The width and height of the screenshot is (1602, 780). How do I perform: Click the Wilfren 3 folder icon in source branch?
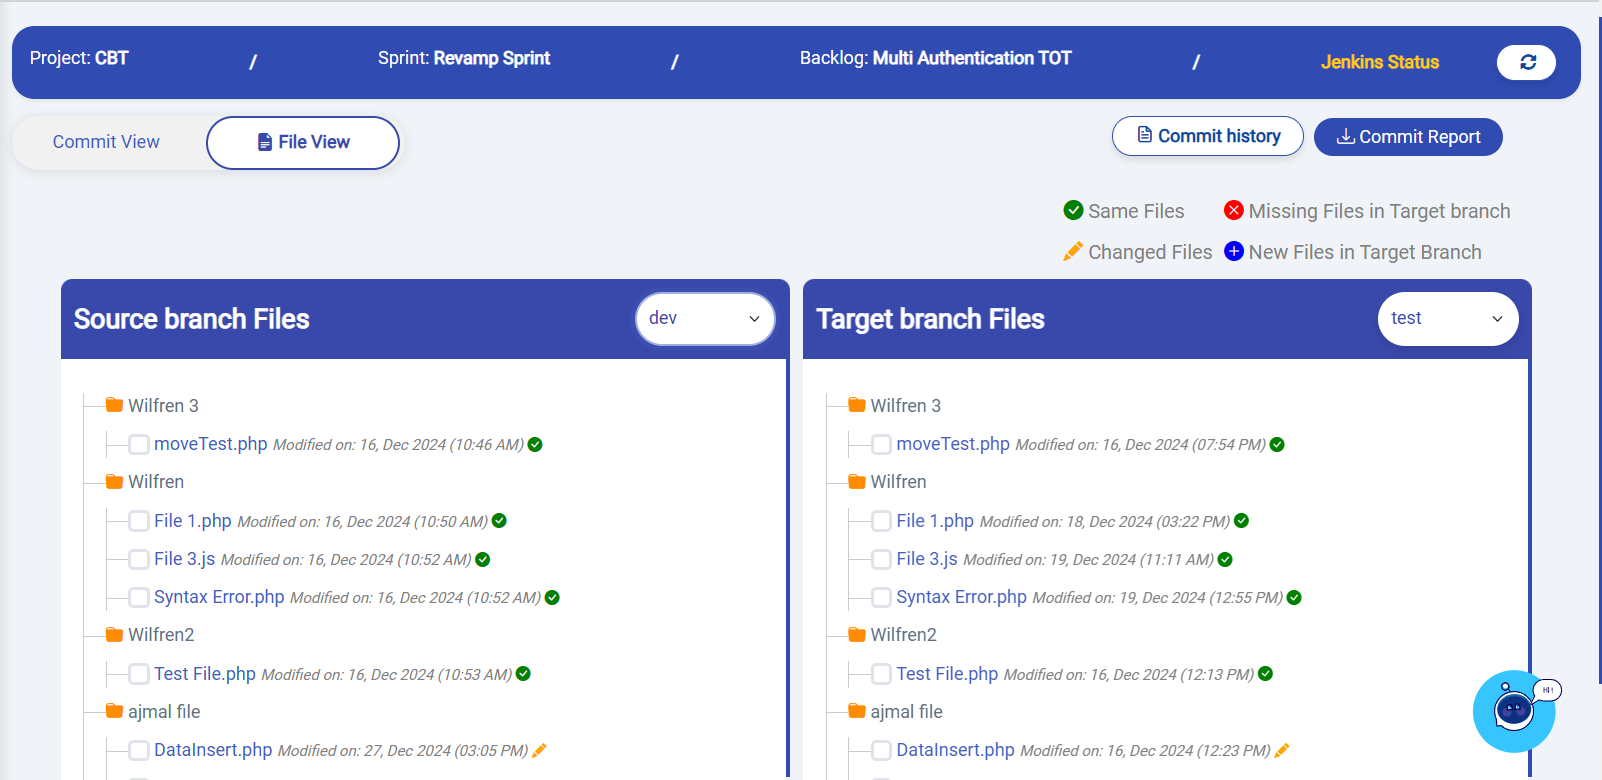pyautogui.click(x=114, y=405)
